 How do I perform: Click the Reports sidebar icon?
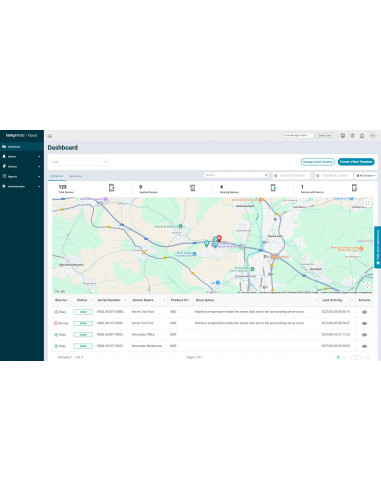click(x=4, y=176)
